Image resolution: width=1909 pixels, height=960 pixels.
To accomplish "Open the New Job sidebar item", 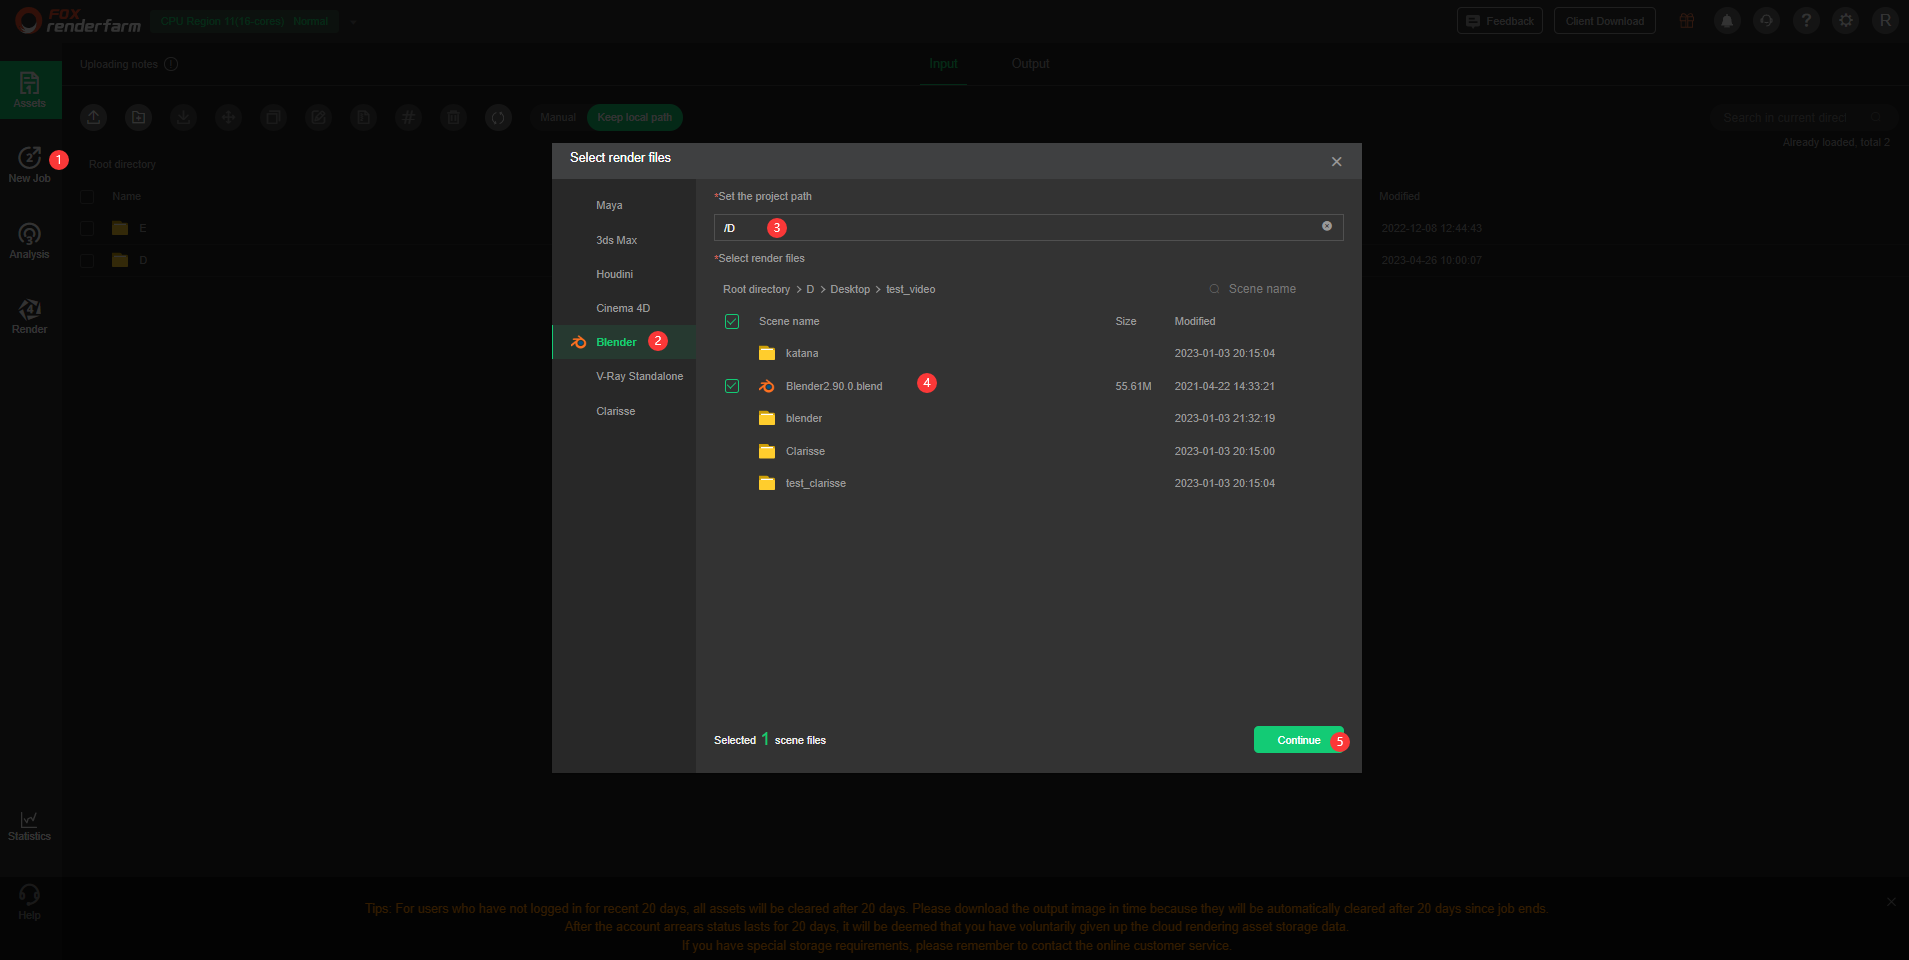I will [x=30, y=165].
